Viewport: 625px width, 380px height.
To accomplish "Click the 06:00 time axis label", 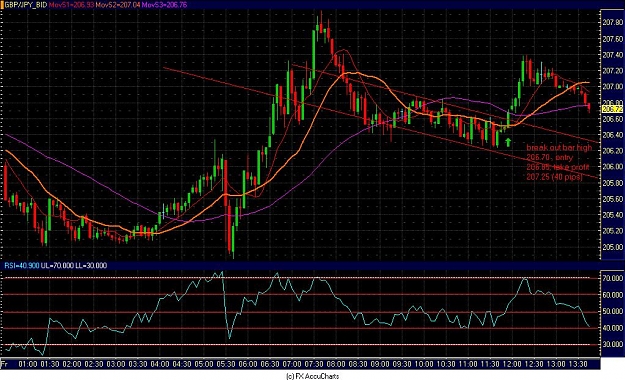I will [x=248, y=364].
